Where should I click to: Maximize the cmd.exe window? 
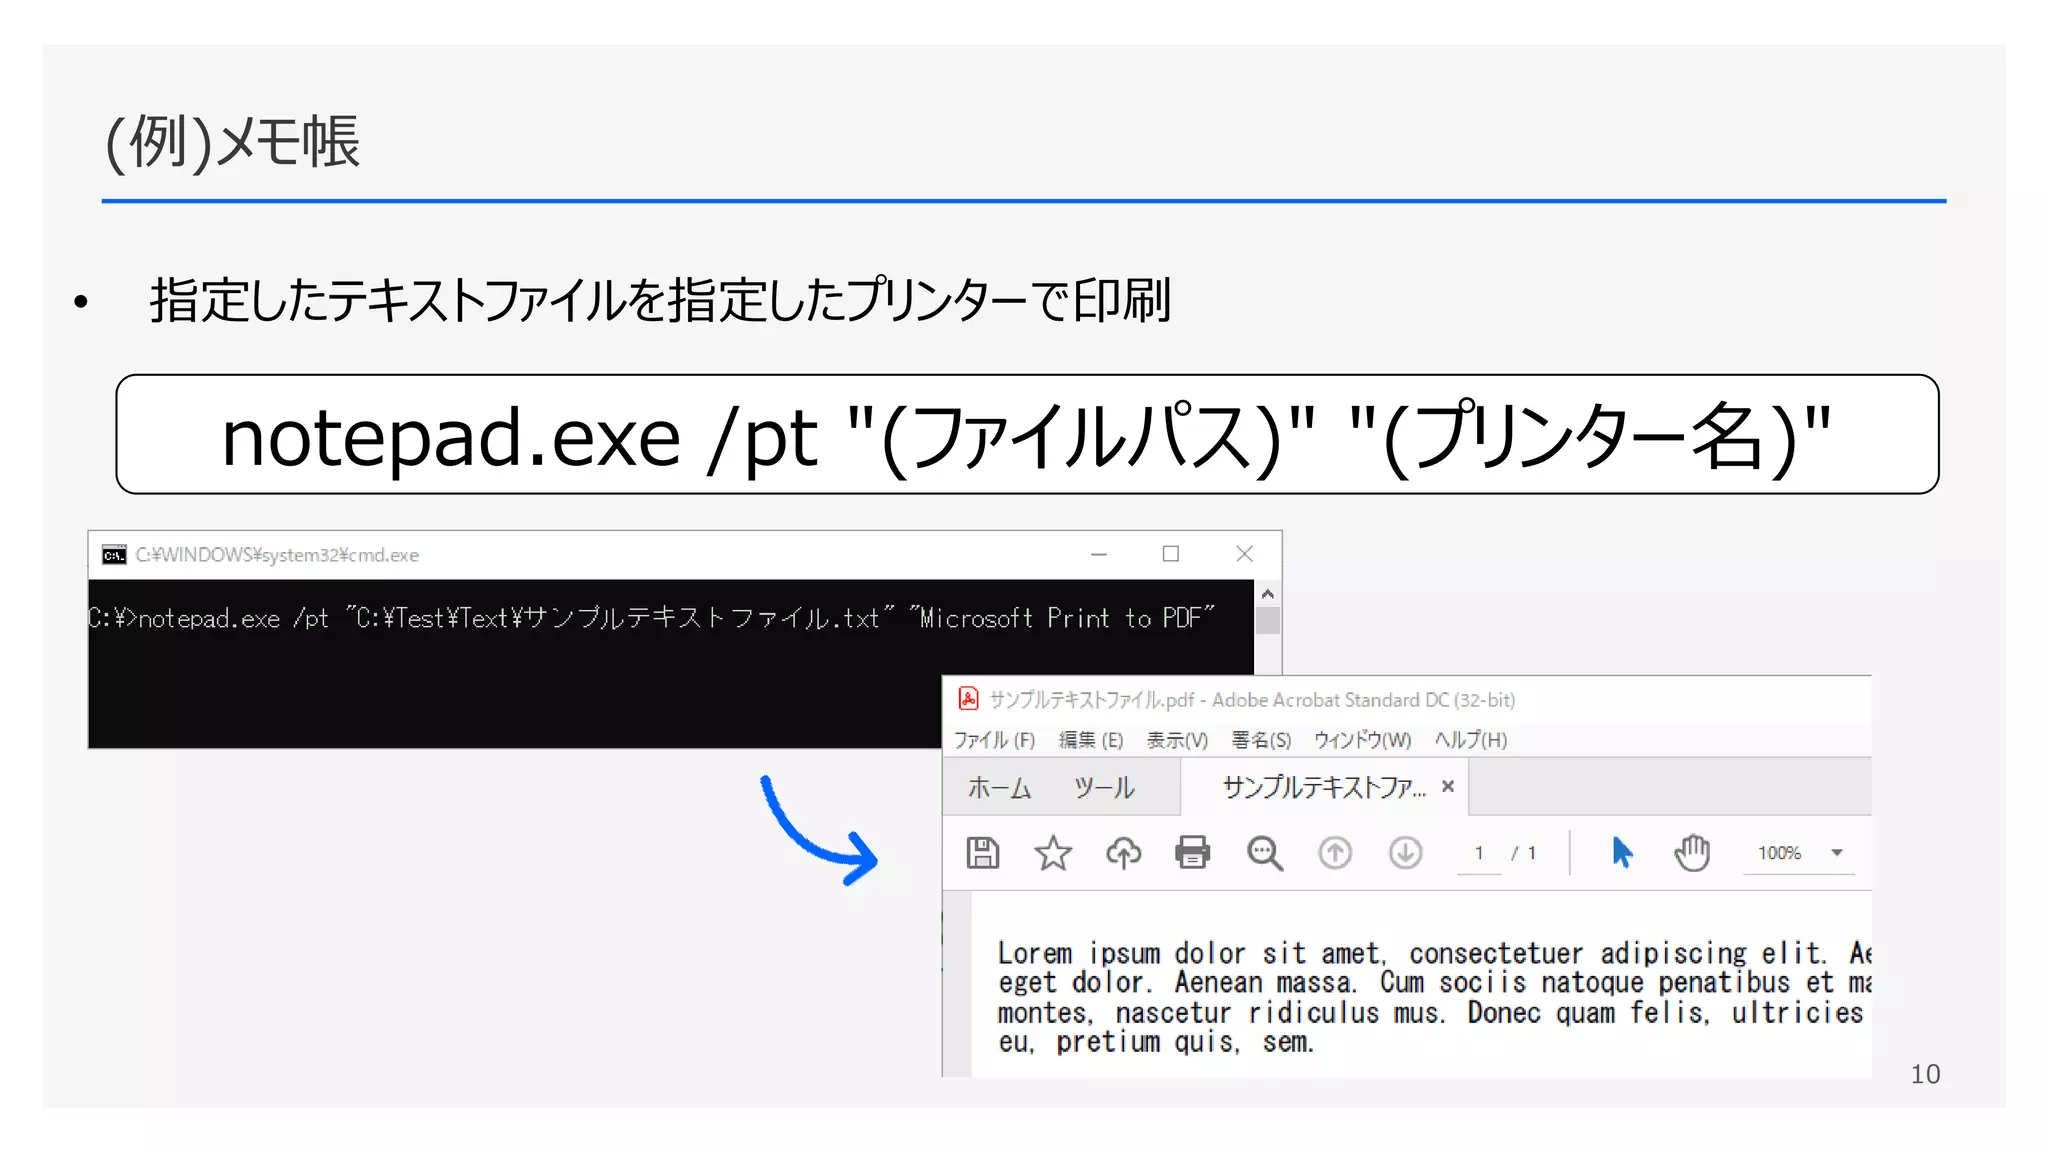(x=1171, y=554)
